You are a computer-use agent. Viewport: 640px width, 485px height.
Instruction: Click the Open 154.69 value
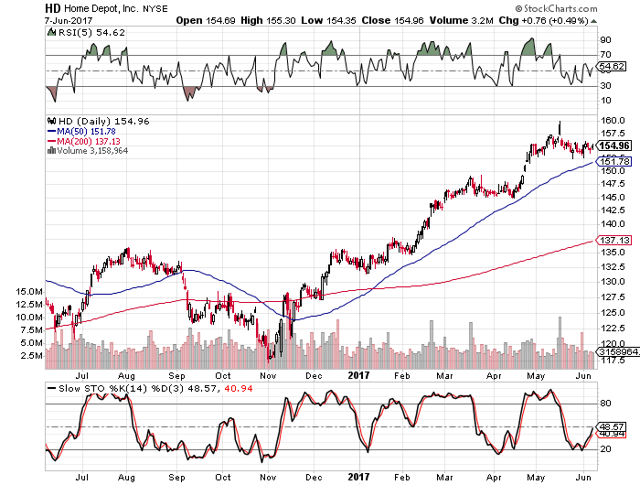[x=205, y=20]
